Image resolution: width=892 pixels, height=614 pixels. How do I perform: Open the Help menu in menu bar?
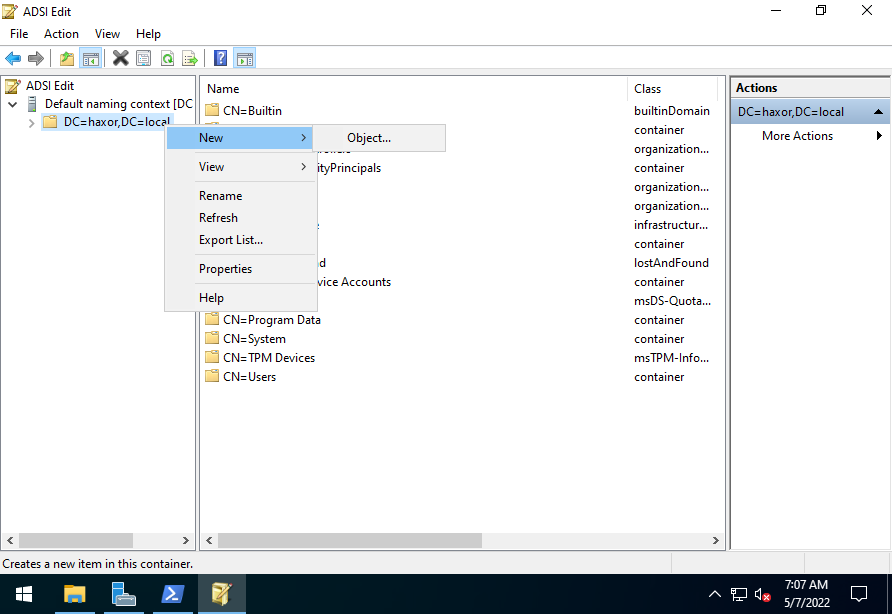[148, 34]
